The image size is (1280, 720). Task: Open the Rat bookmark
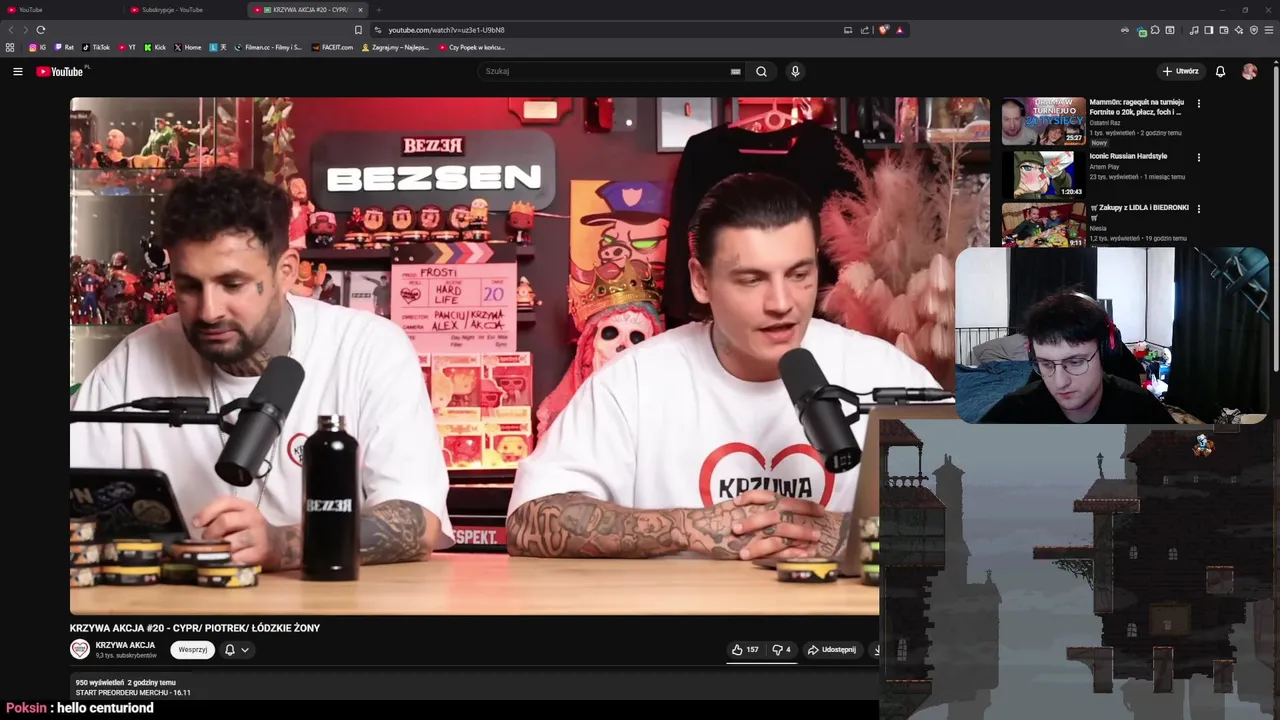[x=64, y=47]
